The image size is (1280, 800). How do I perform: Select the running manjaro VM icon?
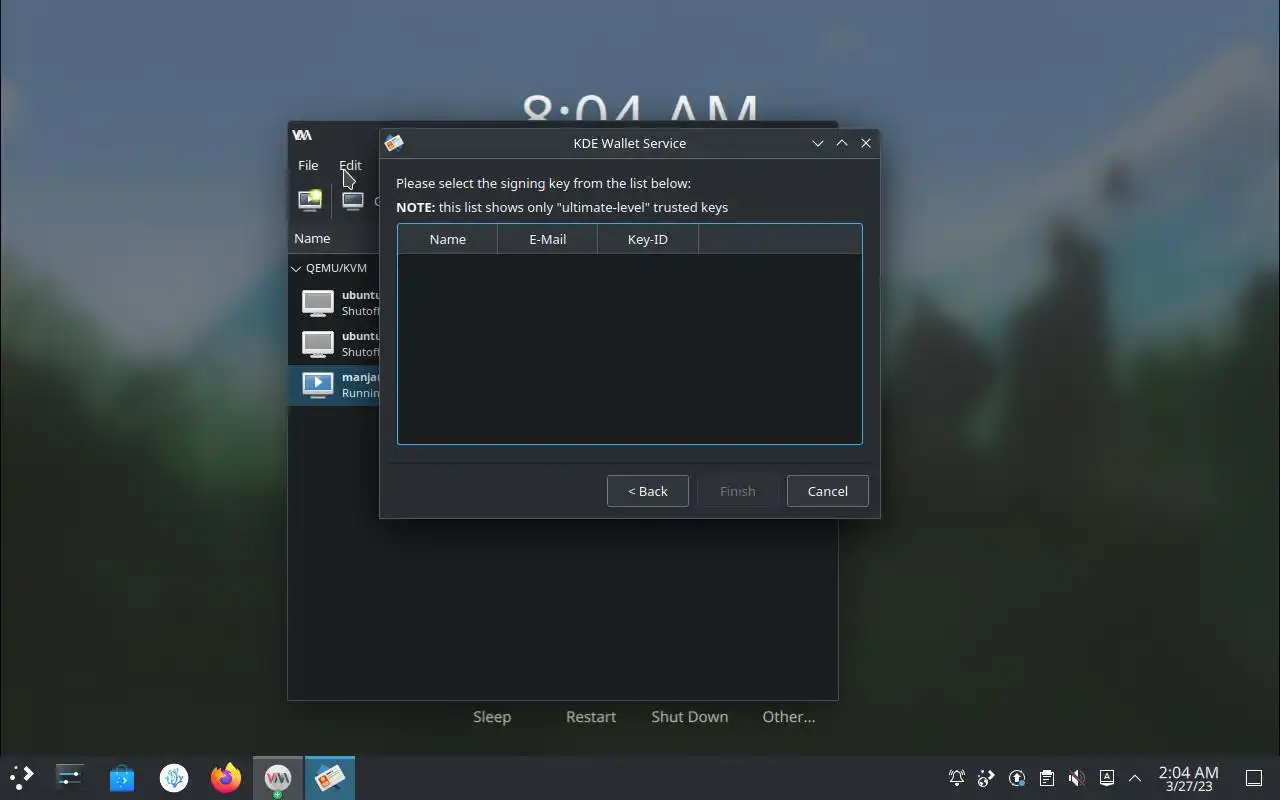(318, 385)
